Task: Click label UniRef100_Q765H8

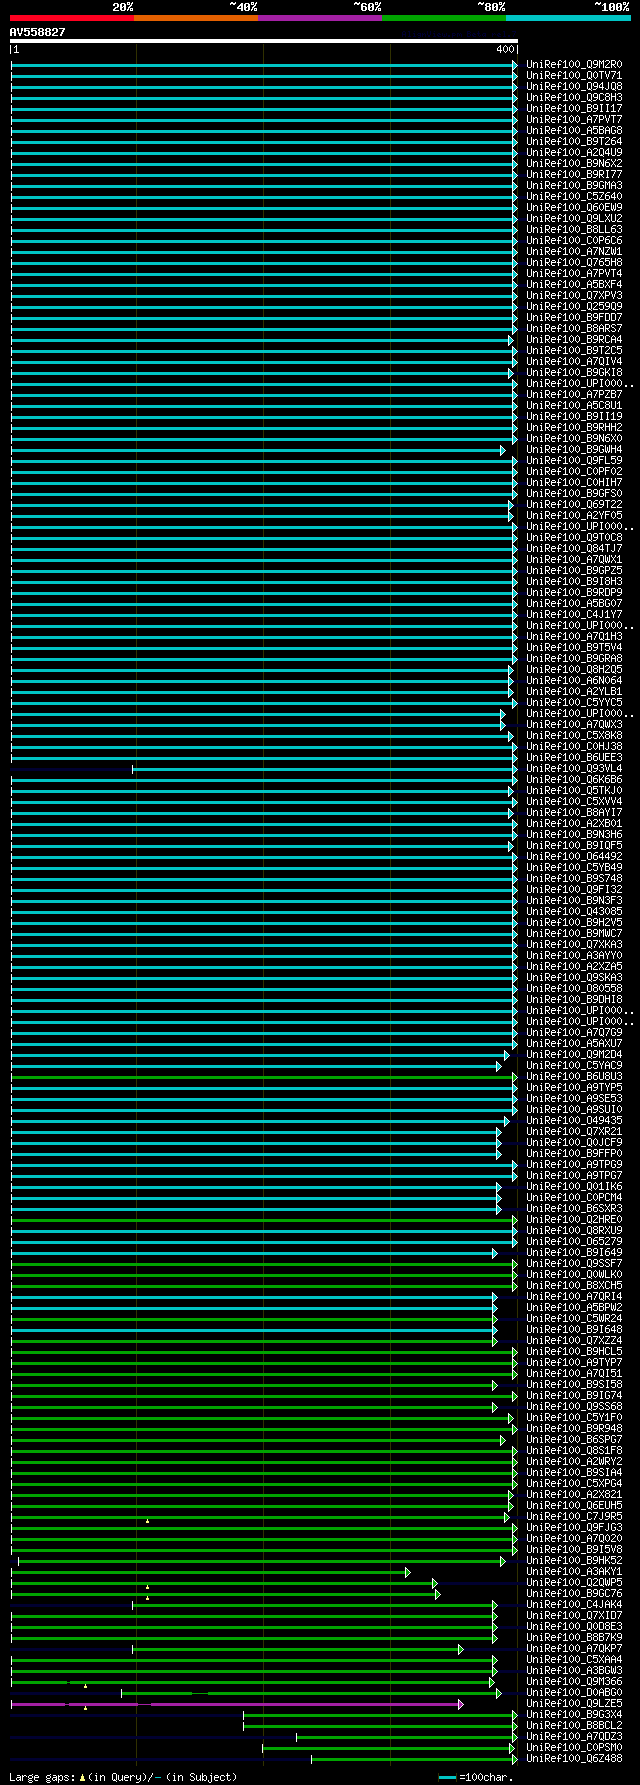Action: point(574,262)
